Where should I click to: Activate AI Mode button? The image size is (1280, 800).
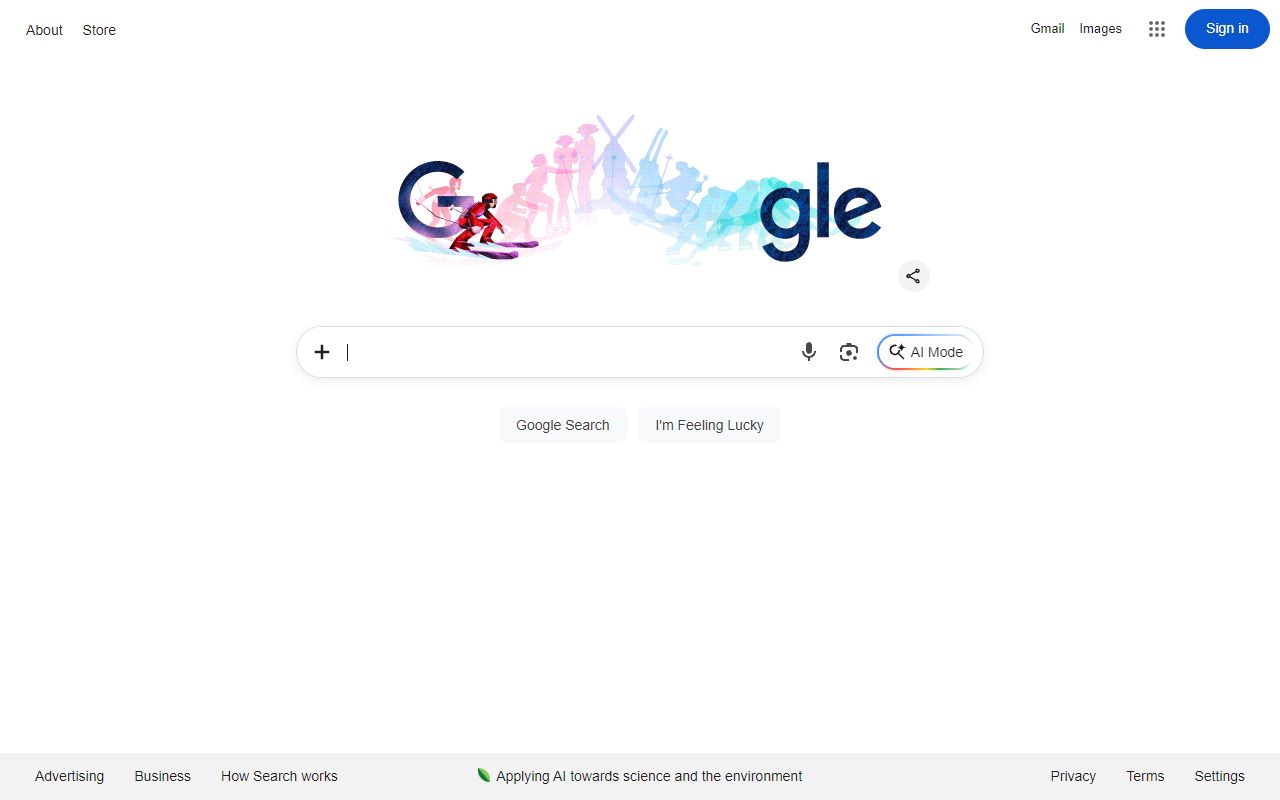coord(925,352)
